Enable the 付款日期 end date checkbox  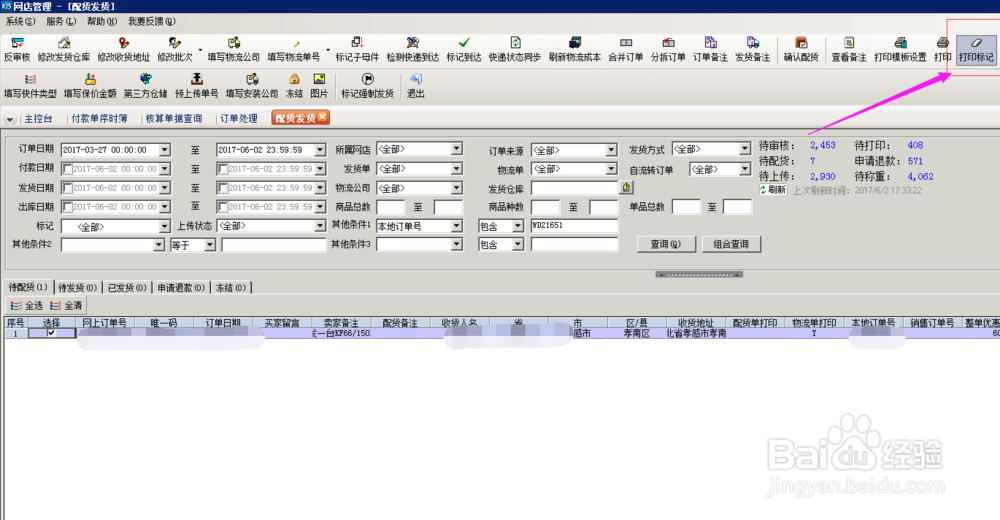[x=223, y=169]
